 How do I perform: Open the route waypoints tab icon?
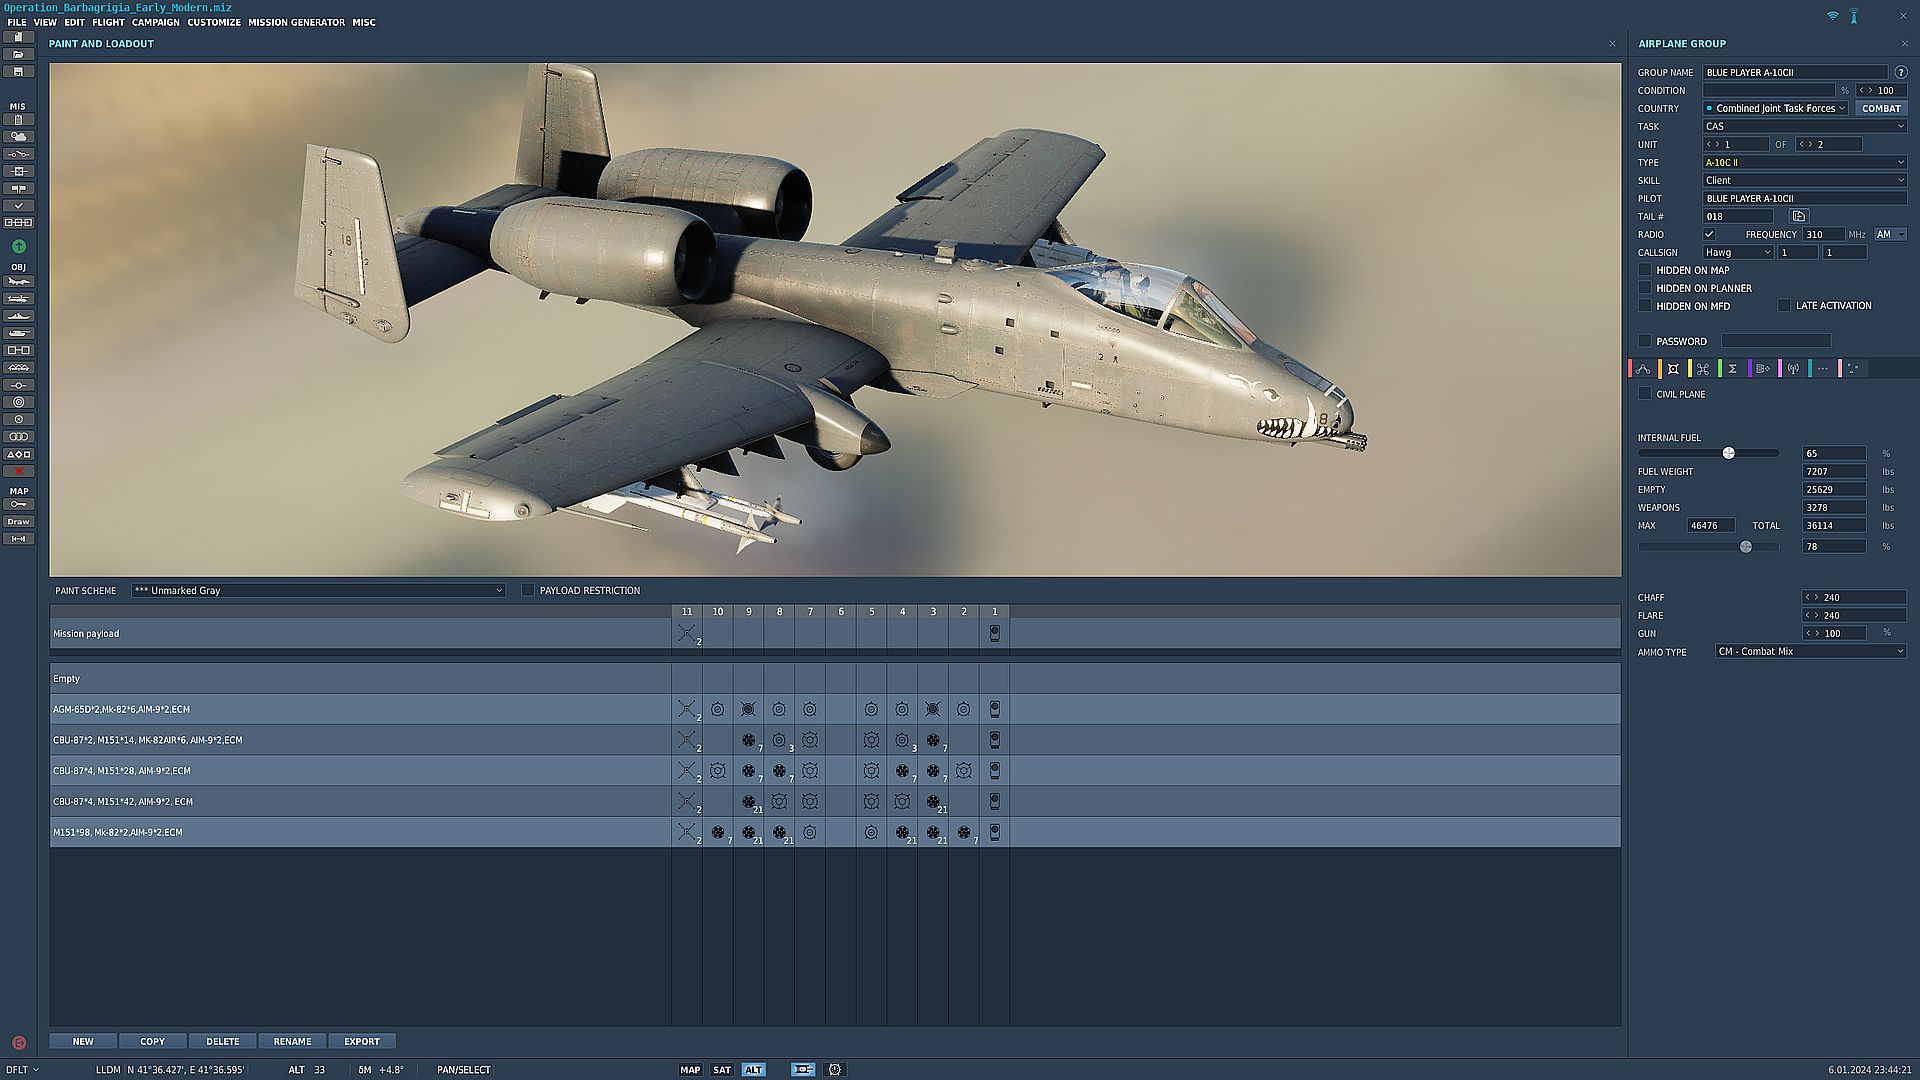pos(1643,369)
